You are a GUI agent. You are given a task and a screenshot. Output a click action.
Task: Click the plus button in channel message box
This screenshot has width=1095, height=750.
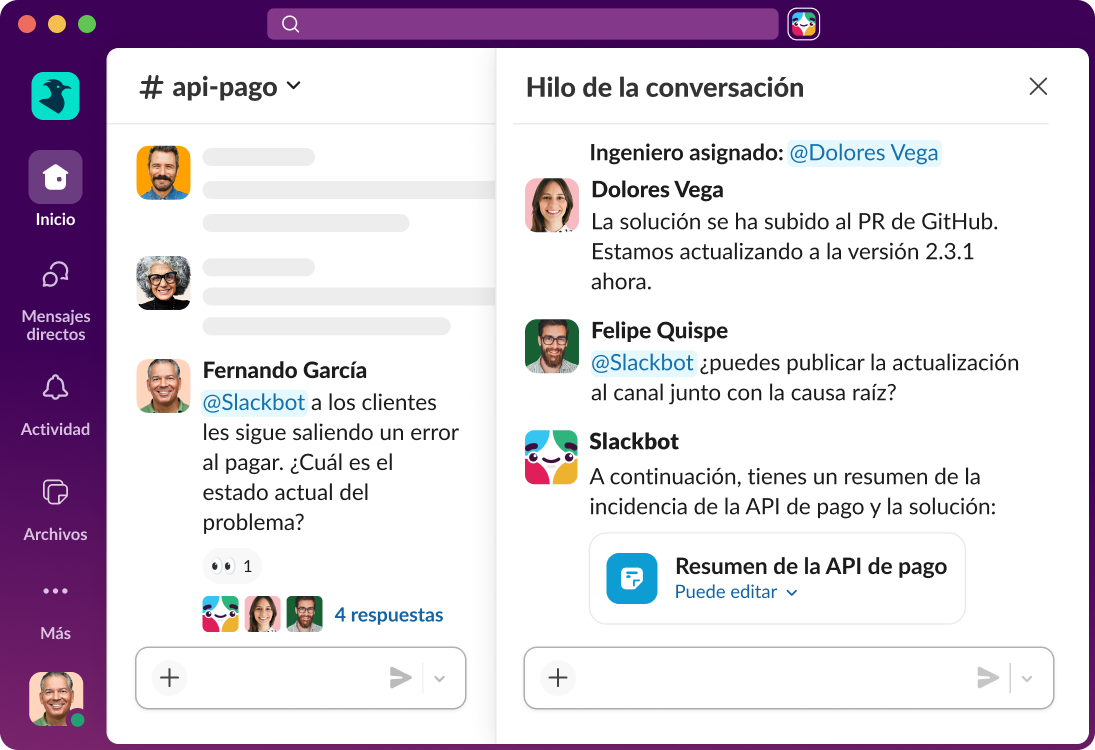point(170,677)
